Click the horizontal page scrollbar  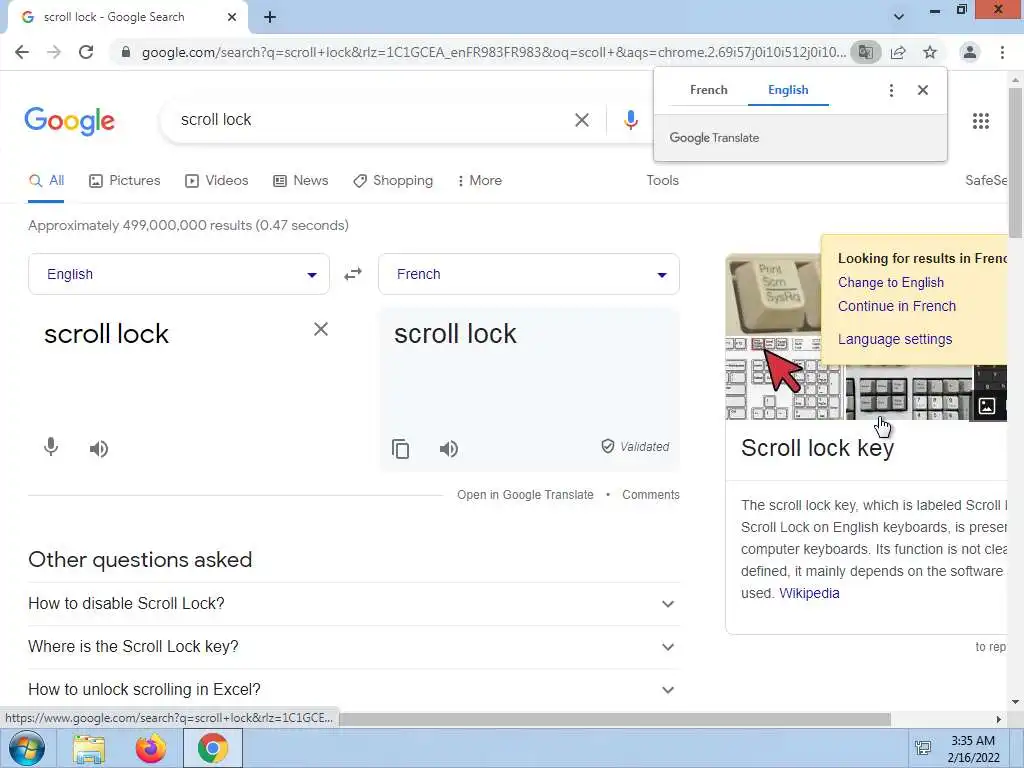point(614,719)
